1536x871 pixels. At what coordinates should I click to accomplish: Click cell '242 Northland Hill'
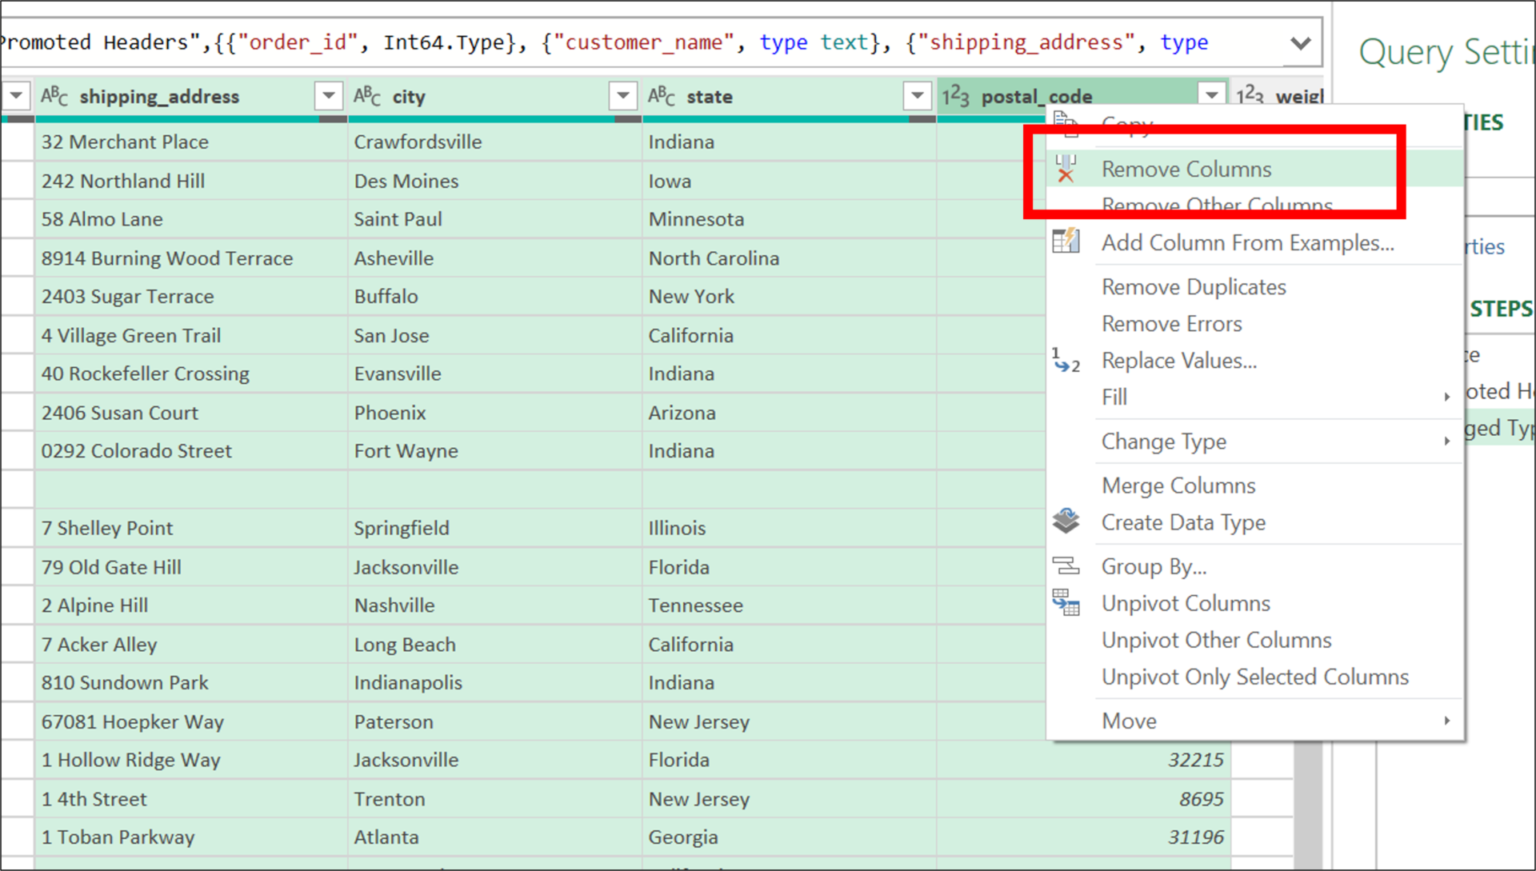click(191, 181)
